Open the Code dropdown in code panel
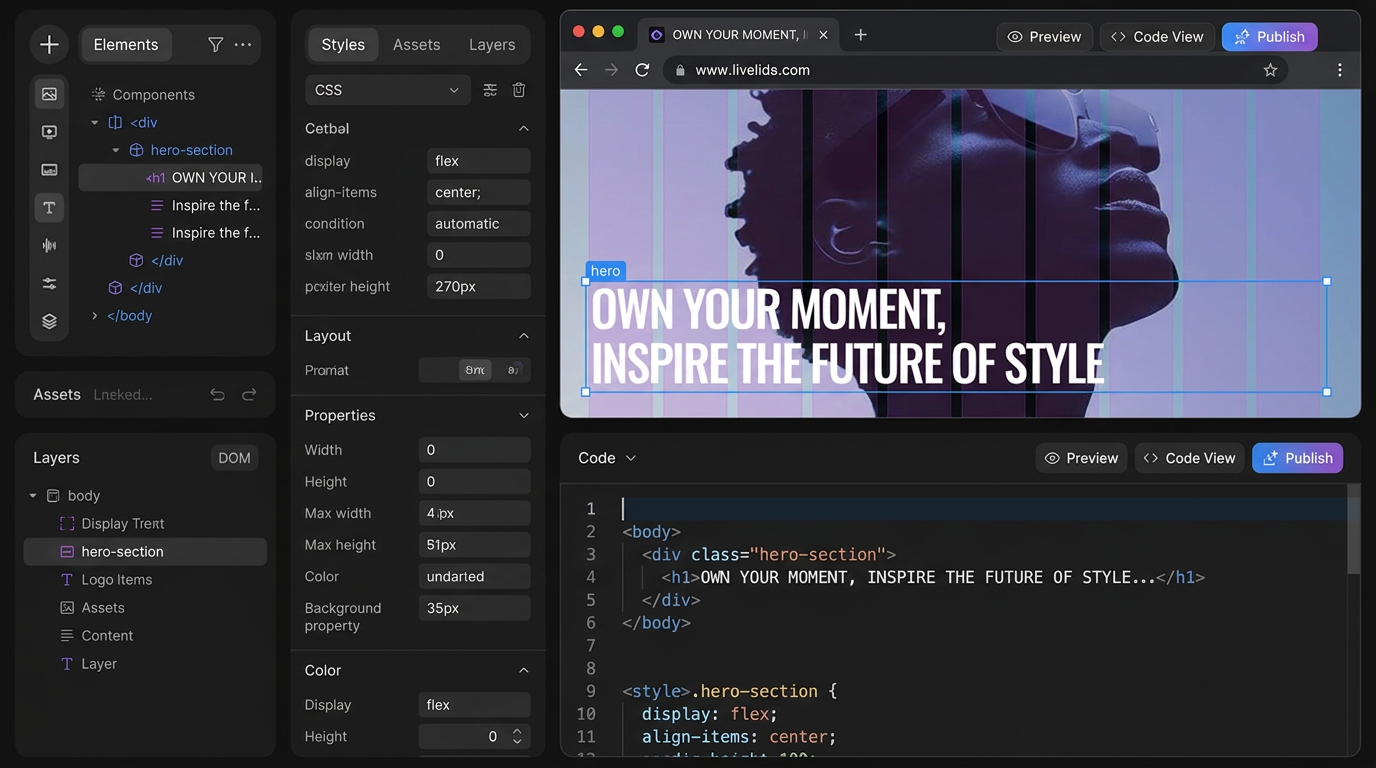The image size is (1376, 768). (x=607, y=458)
